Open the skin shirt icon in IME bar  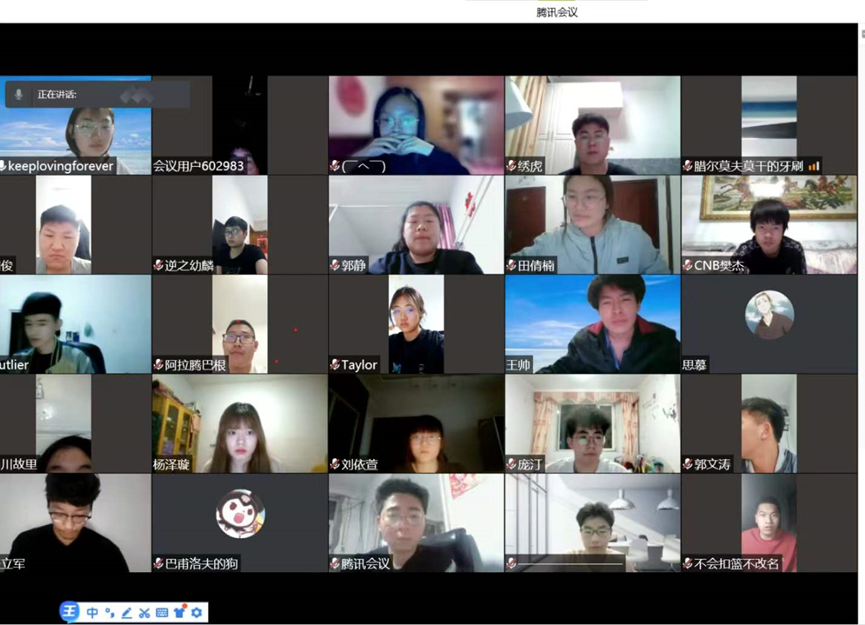point(180,612)
